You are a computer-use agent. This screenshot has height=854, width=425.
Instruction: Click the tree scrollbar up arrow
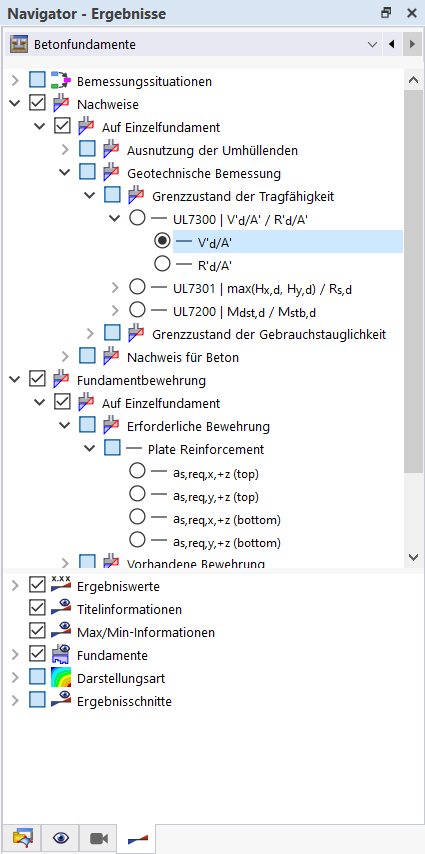pos(412,80)
